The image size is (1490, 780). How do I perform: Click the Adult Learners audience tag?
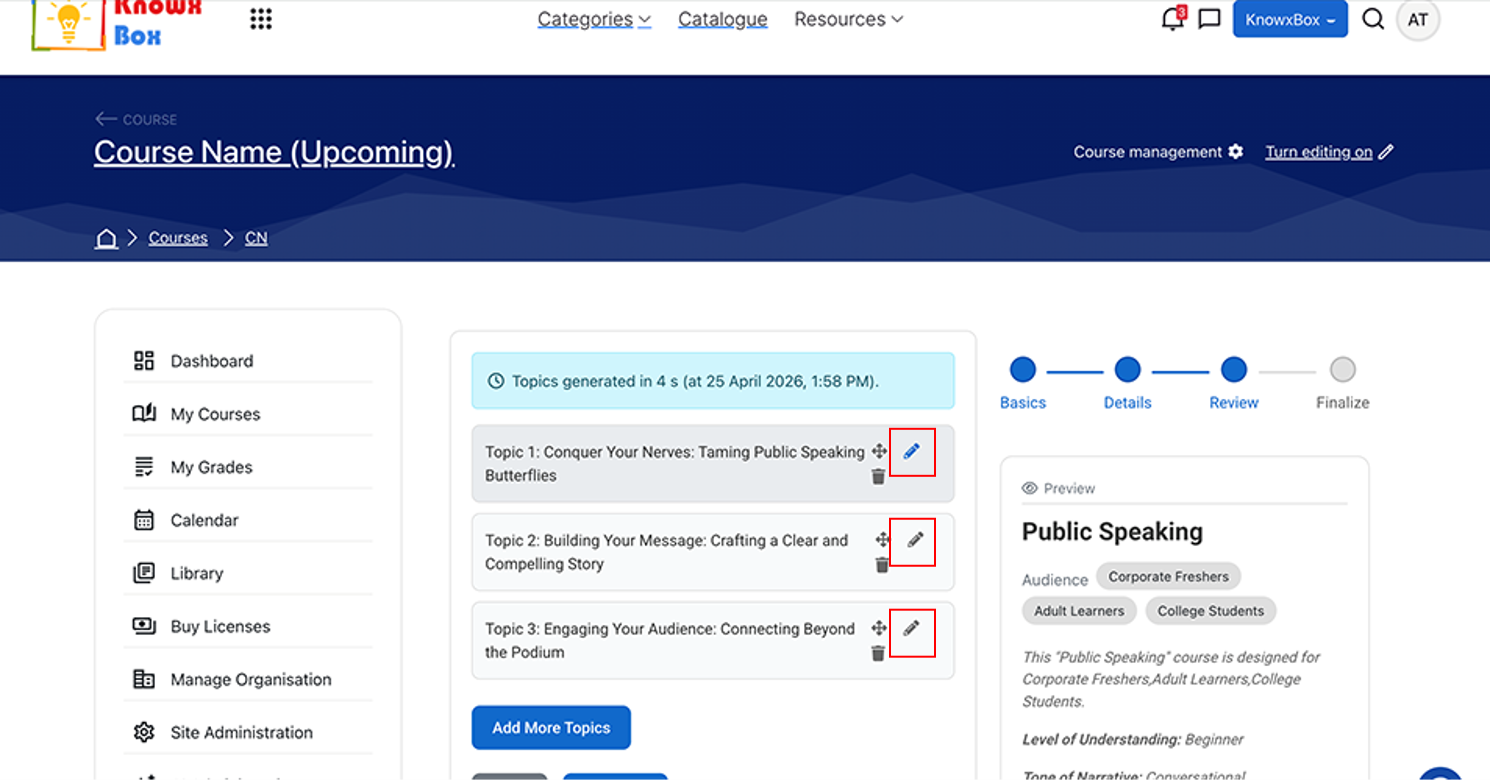pyautogui.click(x=1079, y=611)
